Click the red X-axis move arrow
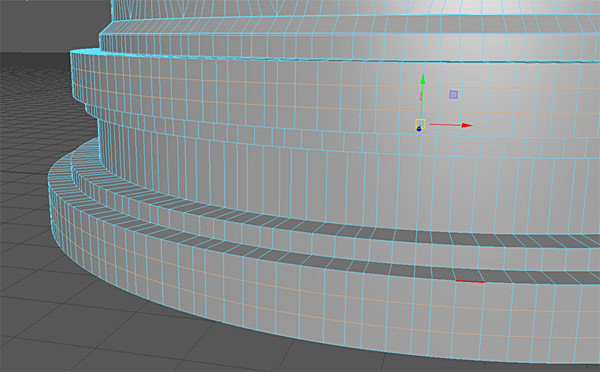 [x=467, y=125]
